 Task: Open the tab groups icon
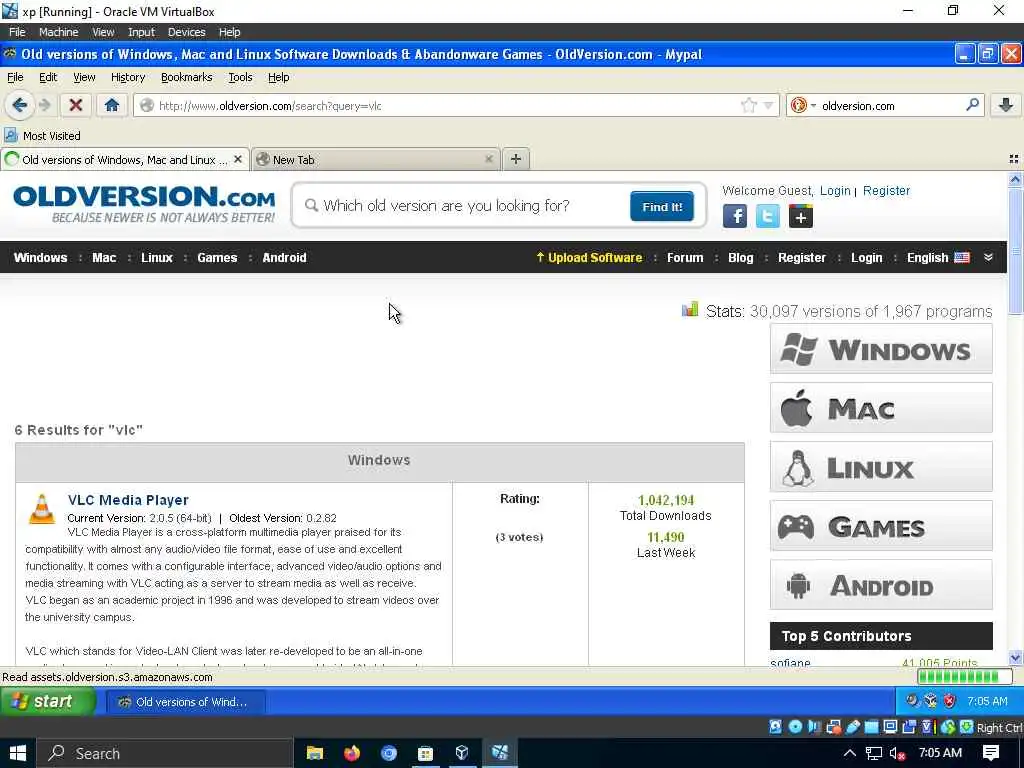1014,159
